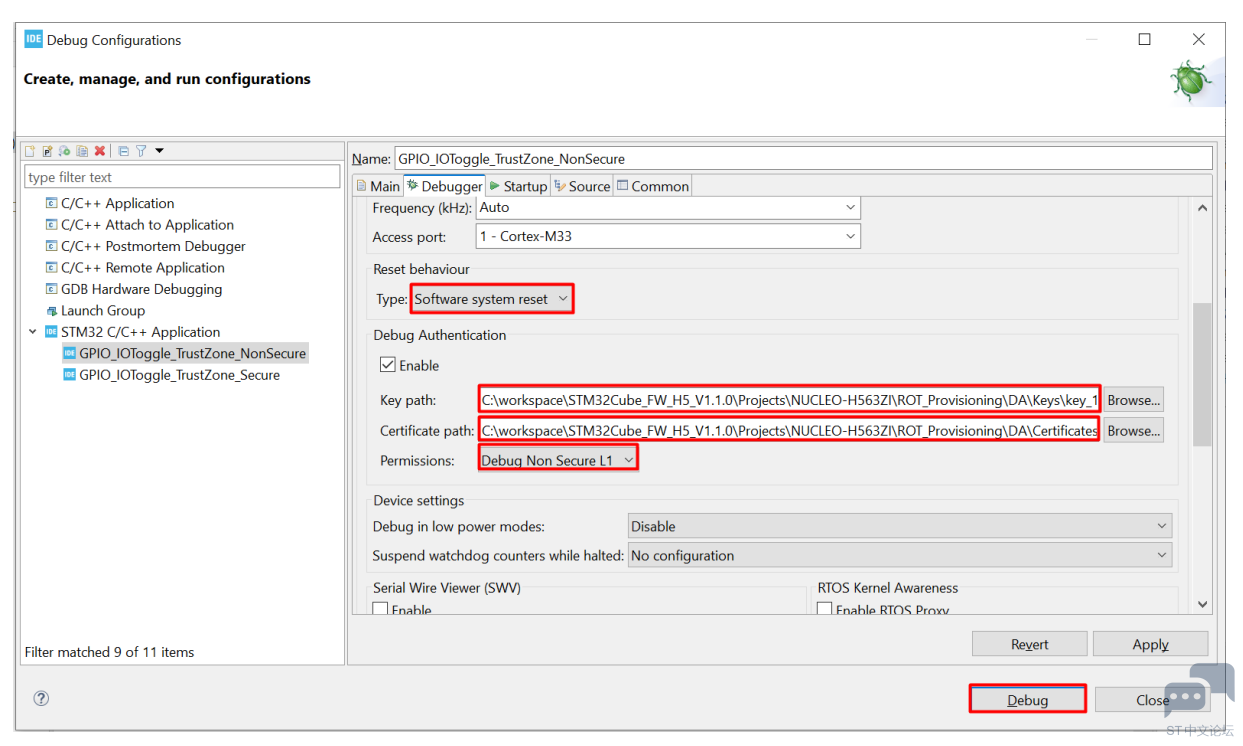
Task: Close window with title bar X
Action: [x=1199, y=40]
